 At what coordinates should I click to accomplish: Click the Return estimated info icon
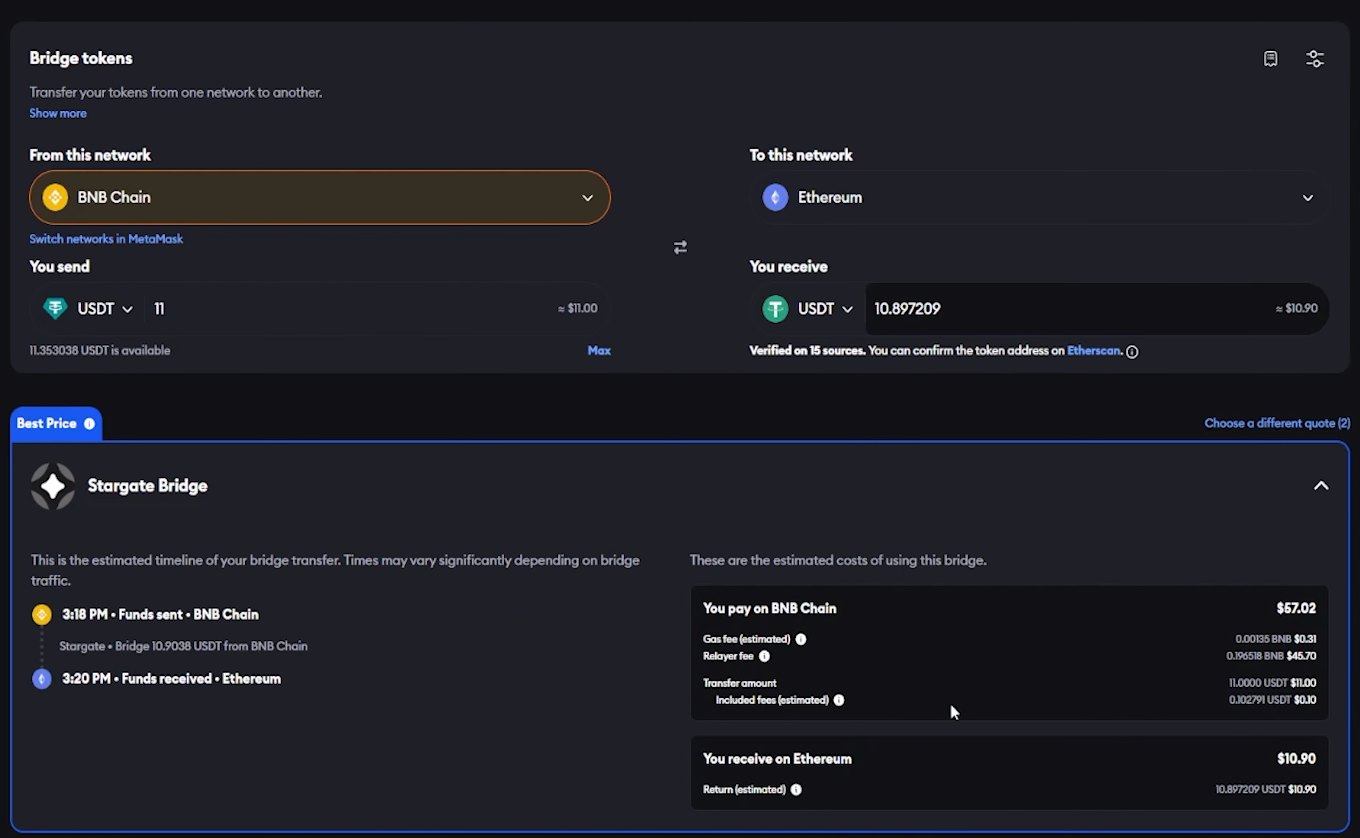pos(796,789)
